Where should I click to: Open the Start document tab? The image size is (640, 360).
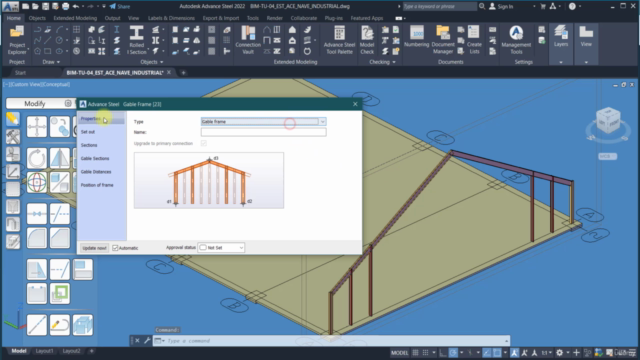(20, 73)
